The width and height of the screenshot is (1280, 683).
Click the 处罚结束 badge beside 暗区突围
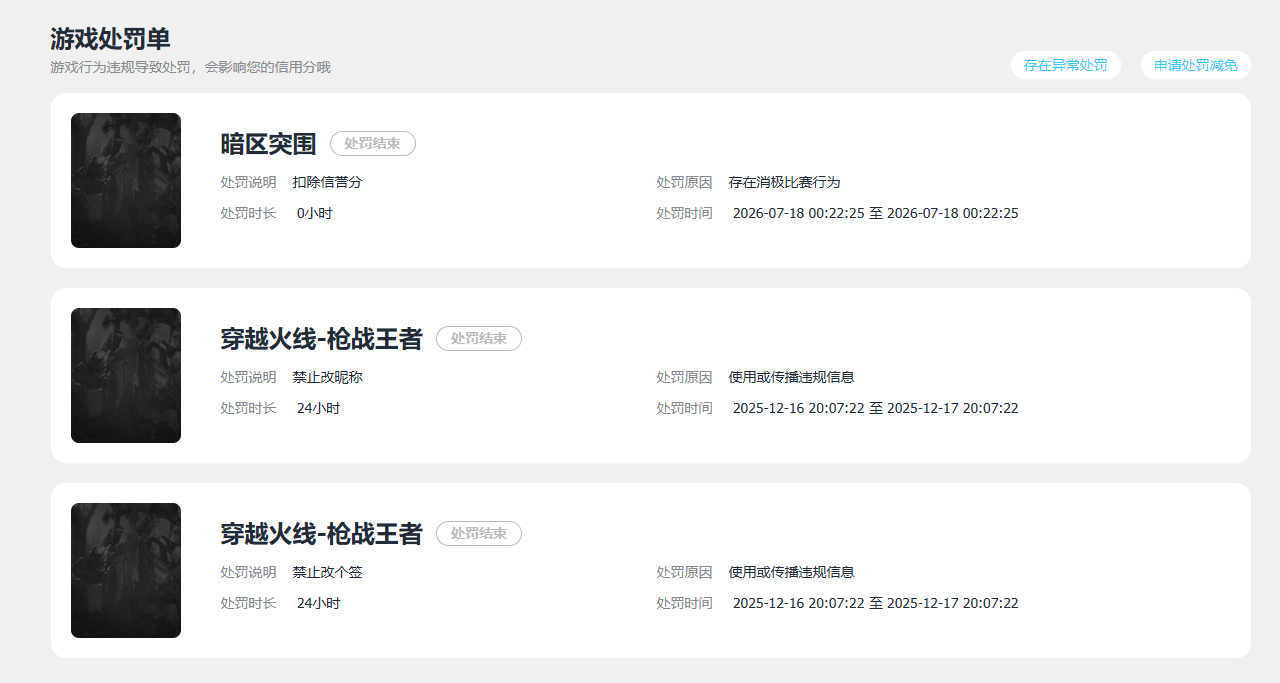click(x=373, y=144)
